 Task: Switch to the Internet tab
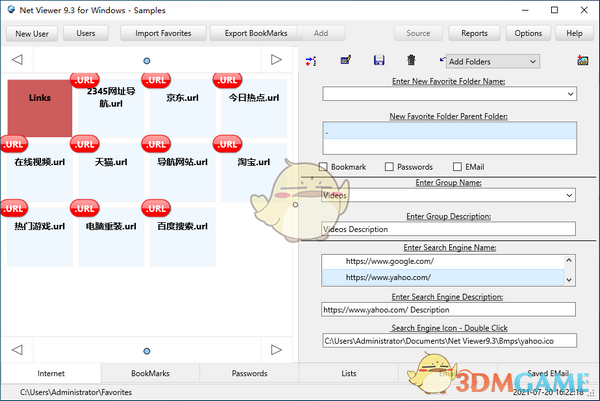pos(51,373)
